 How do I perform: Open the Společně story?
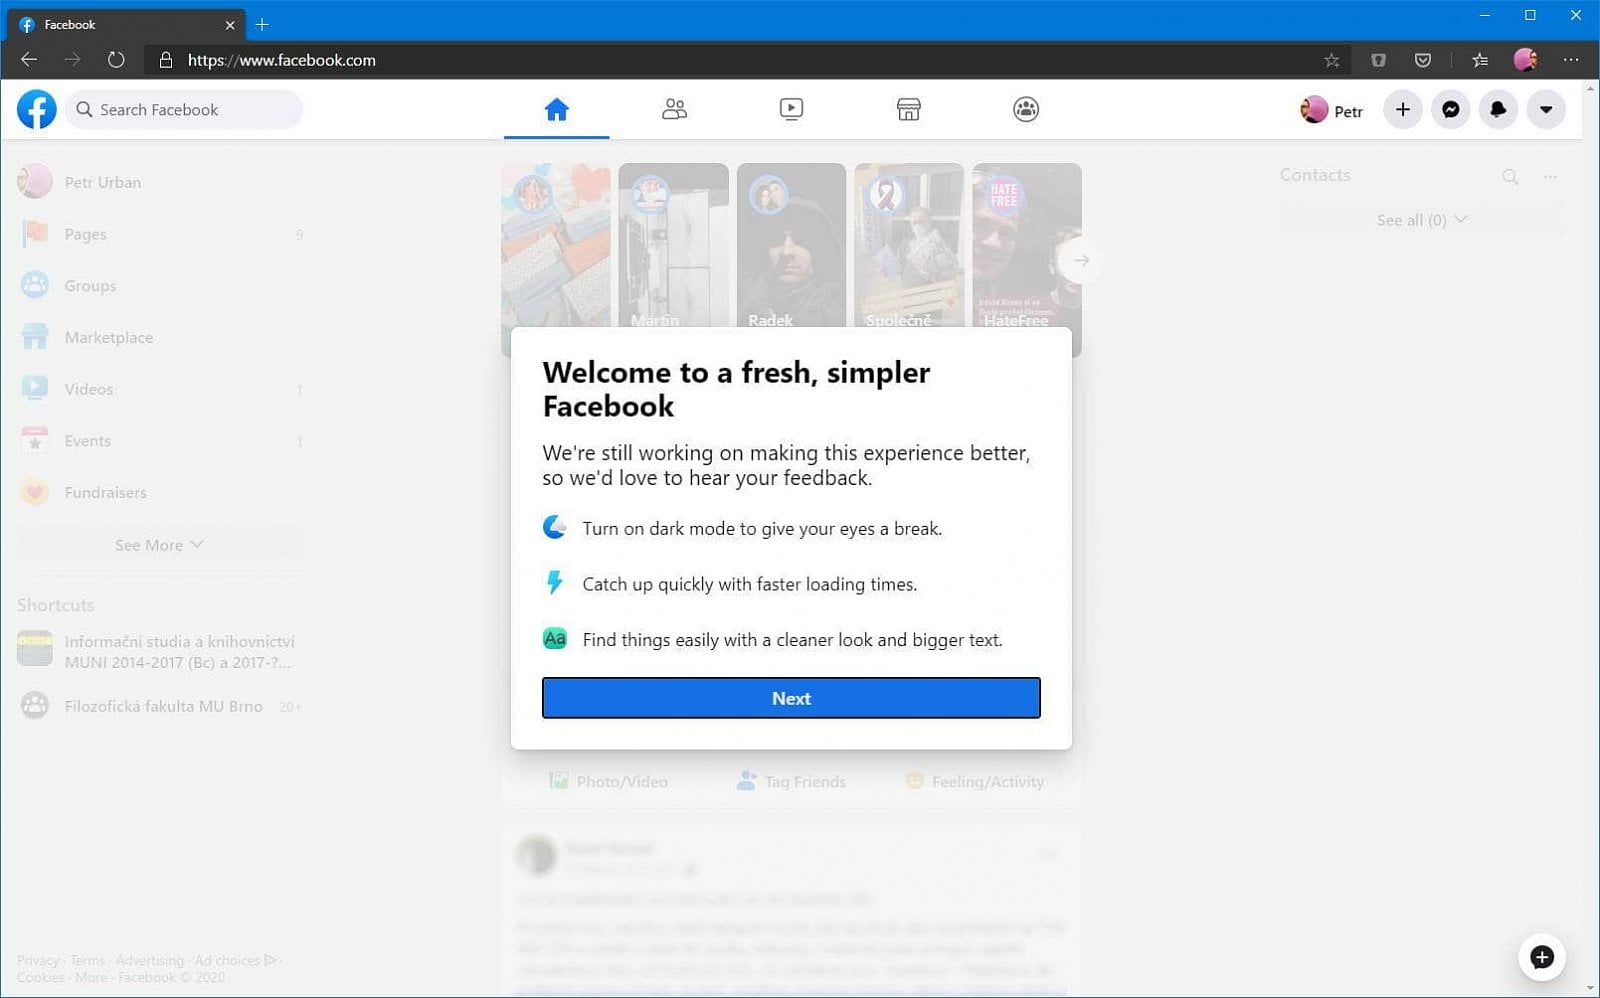[909, 246]
